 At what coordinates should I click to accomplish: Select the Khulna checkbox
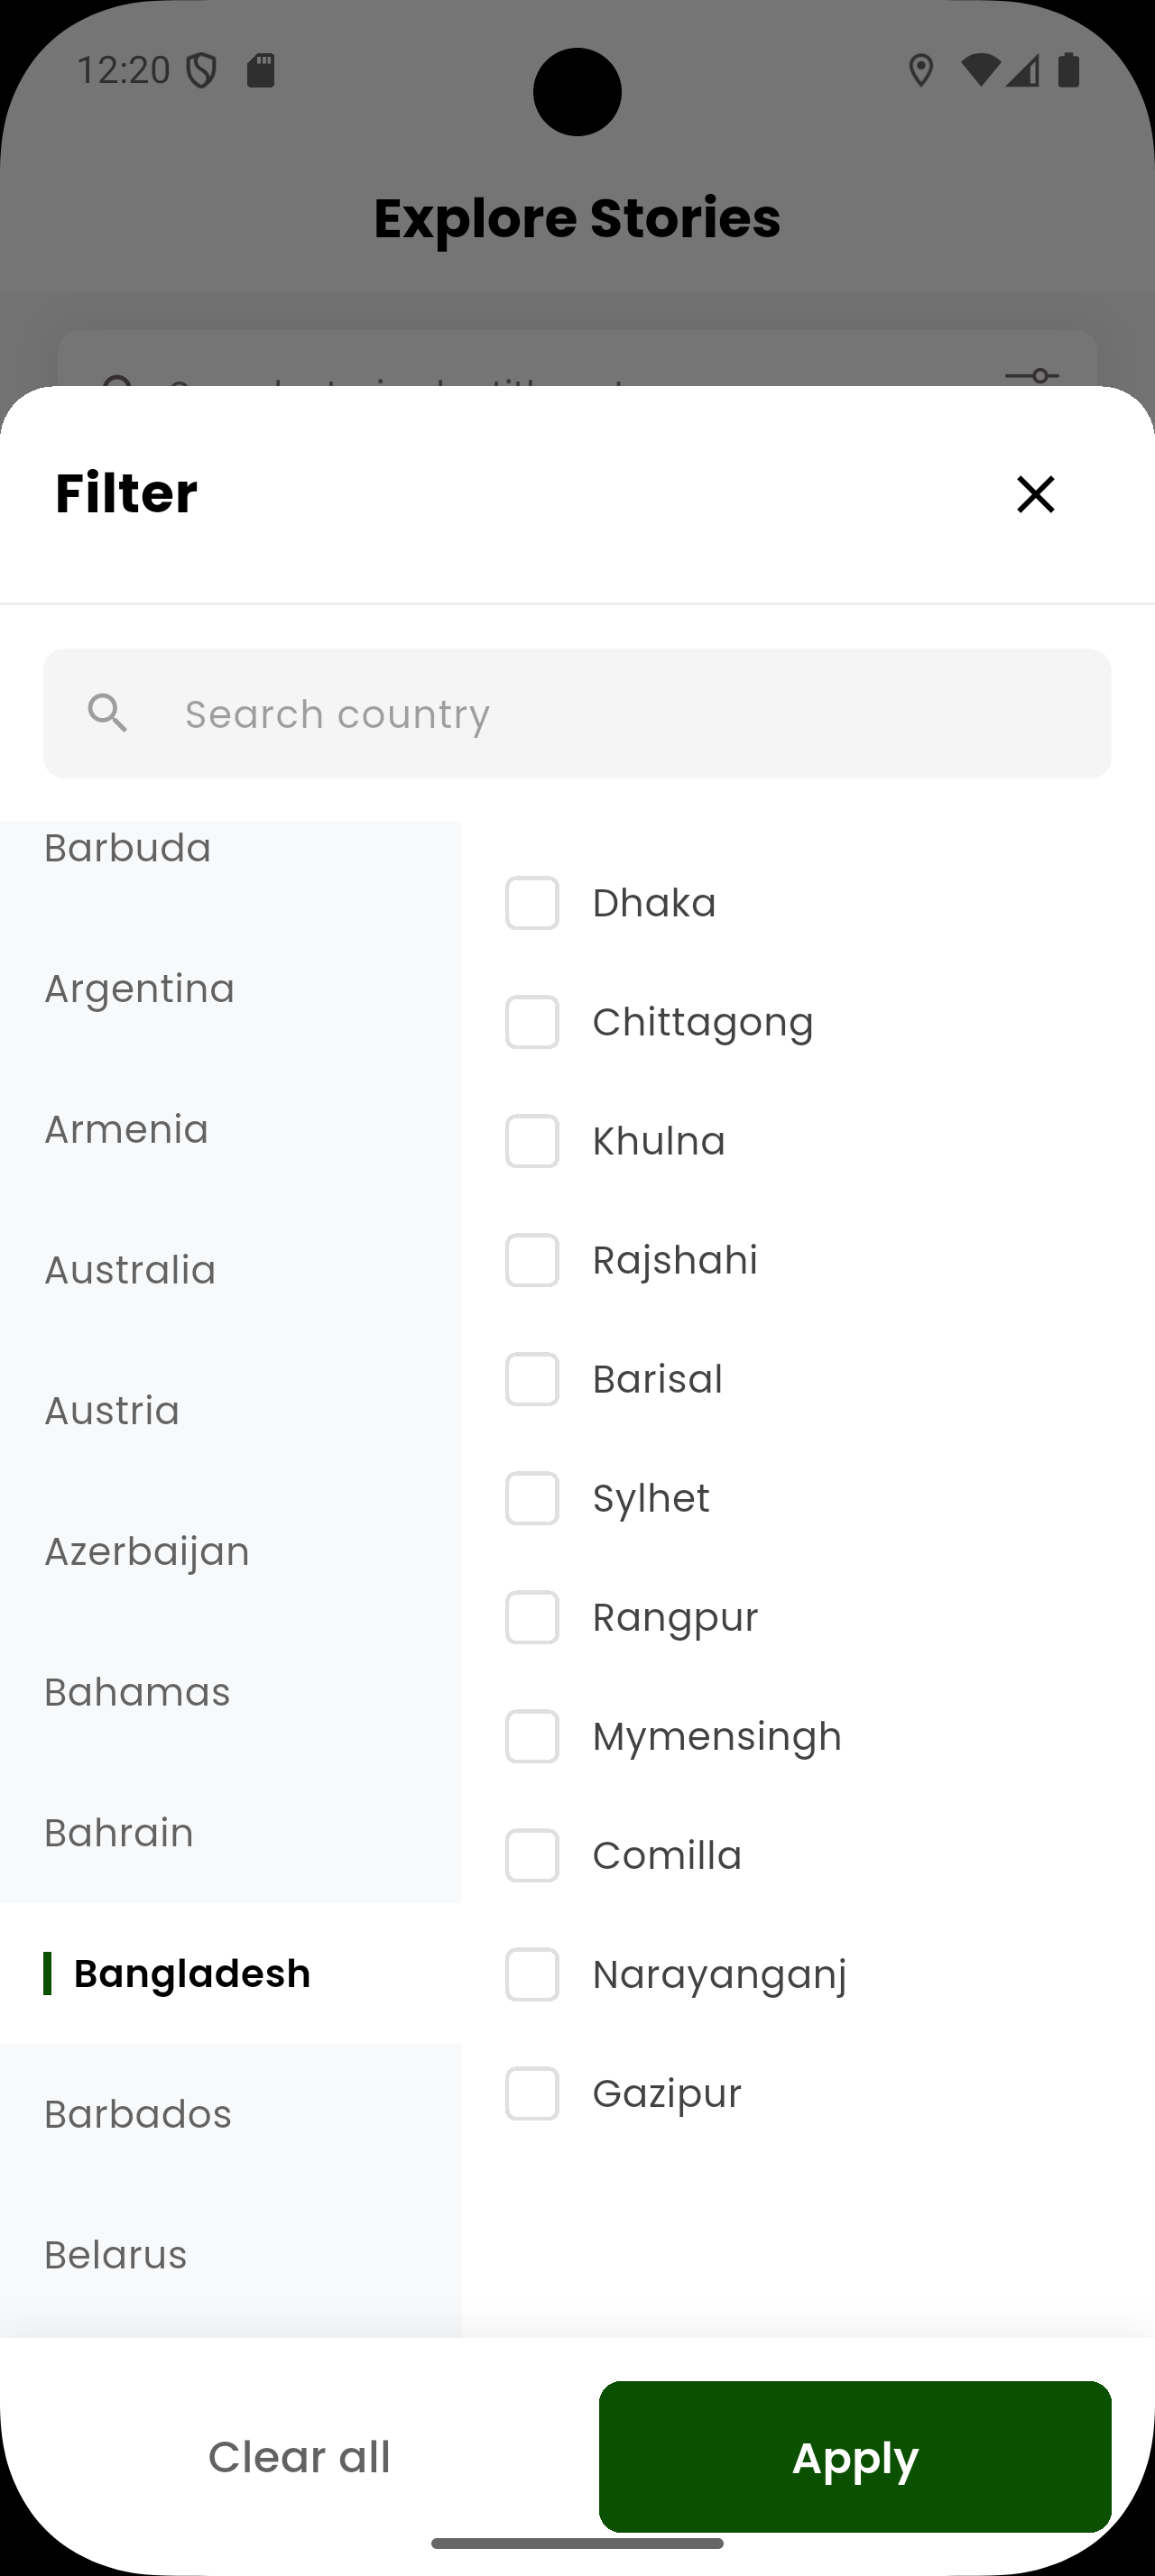(532, 1141)
